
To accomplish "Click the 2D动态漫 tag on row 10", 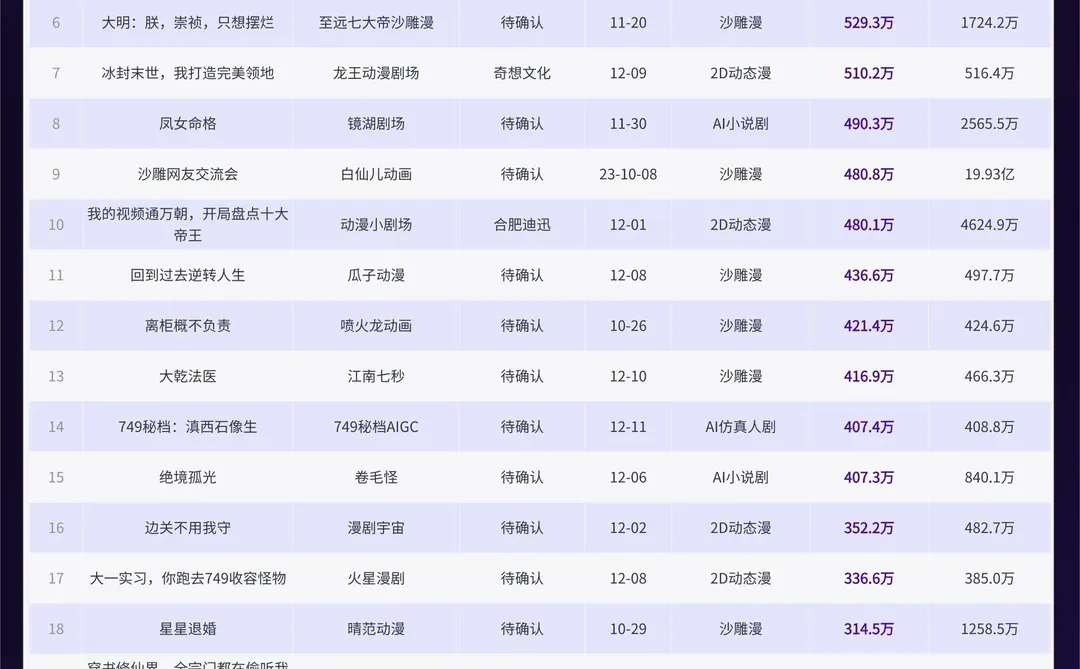I will (x=740, y=224).
